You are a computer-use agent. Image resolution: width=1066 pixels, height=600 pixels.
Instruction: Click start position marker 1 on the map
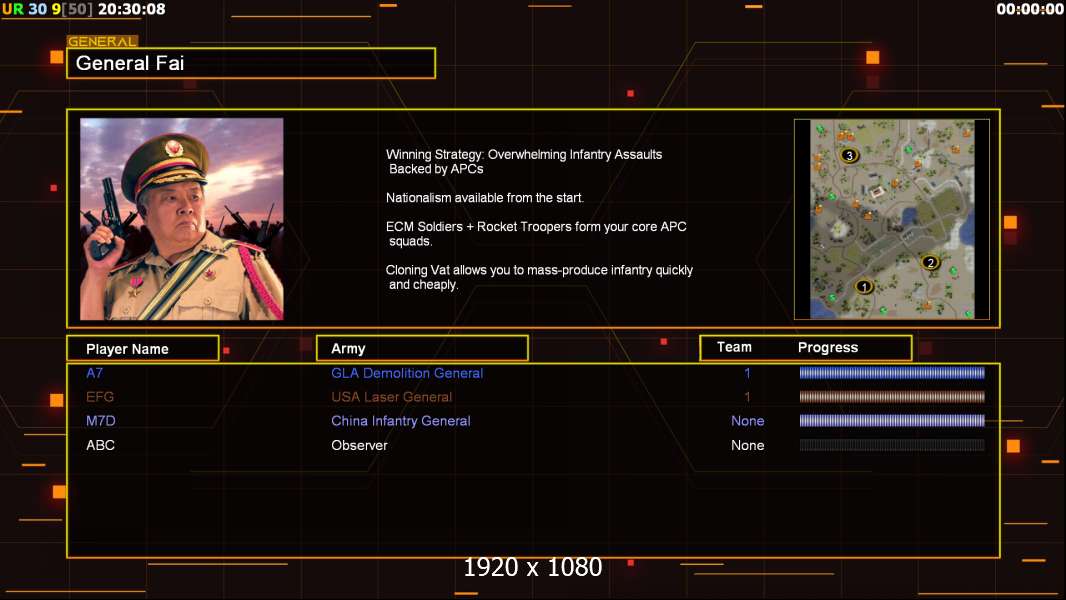click(863, 287)
